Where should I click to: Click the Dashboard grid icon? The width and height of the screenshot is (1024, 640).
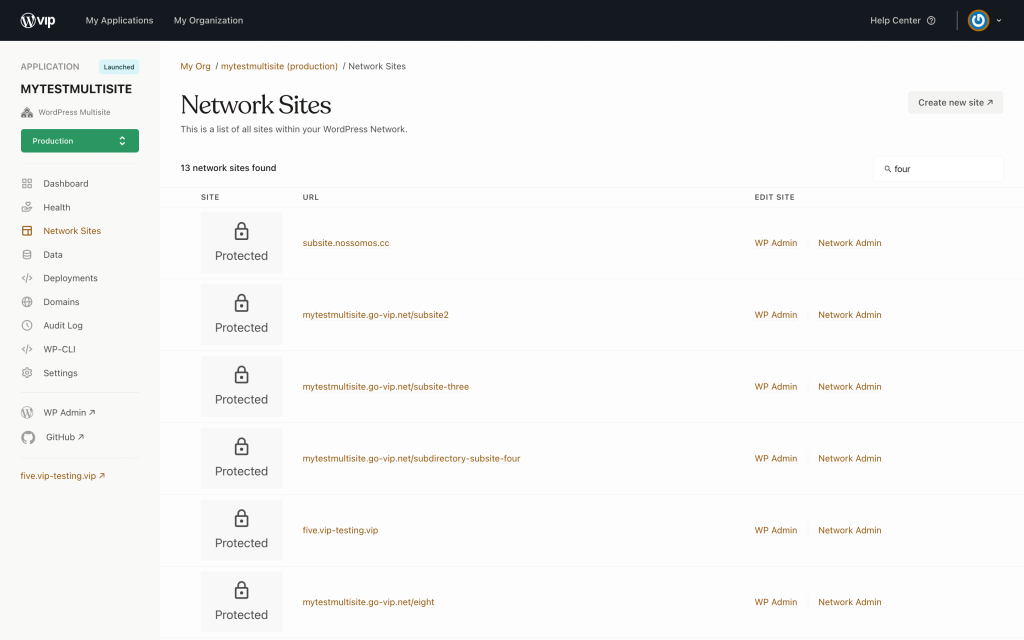pyautogui.click(x=27, y=184)
